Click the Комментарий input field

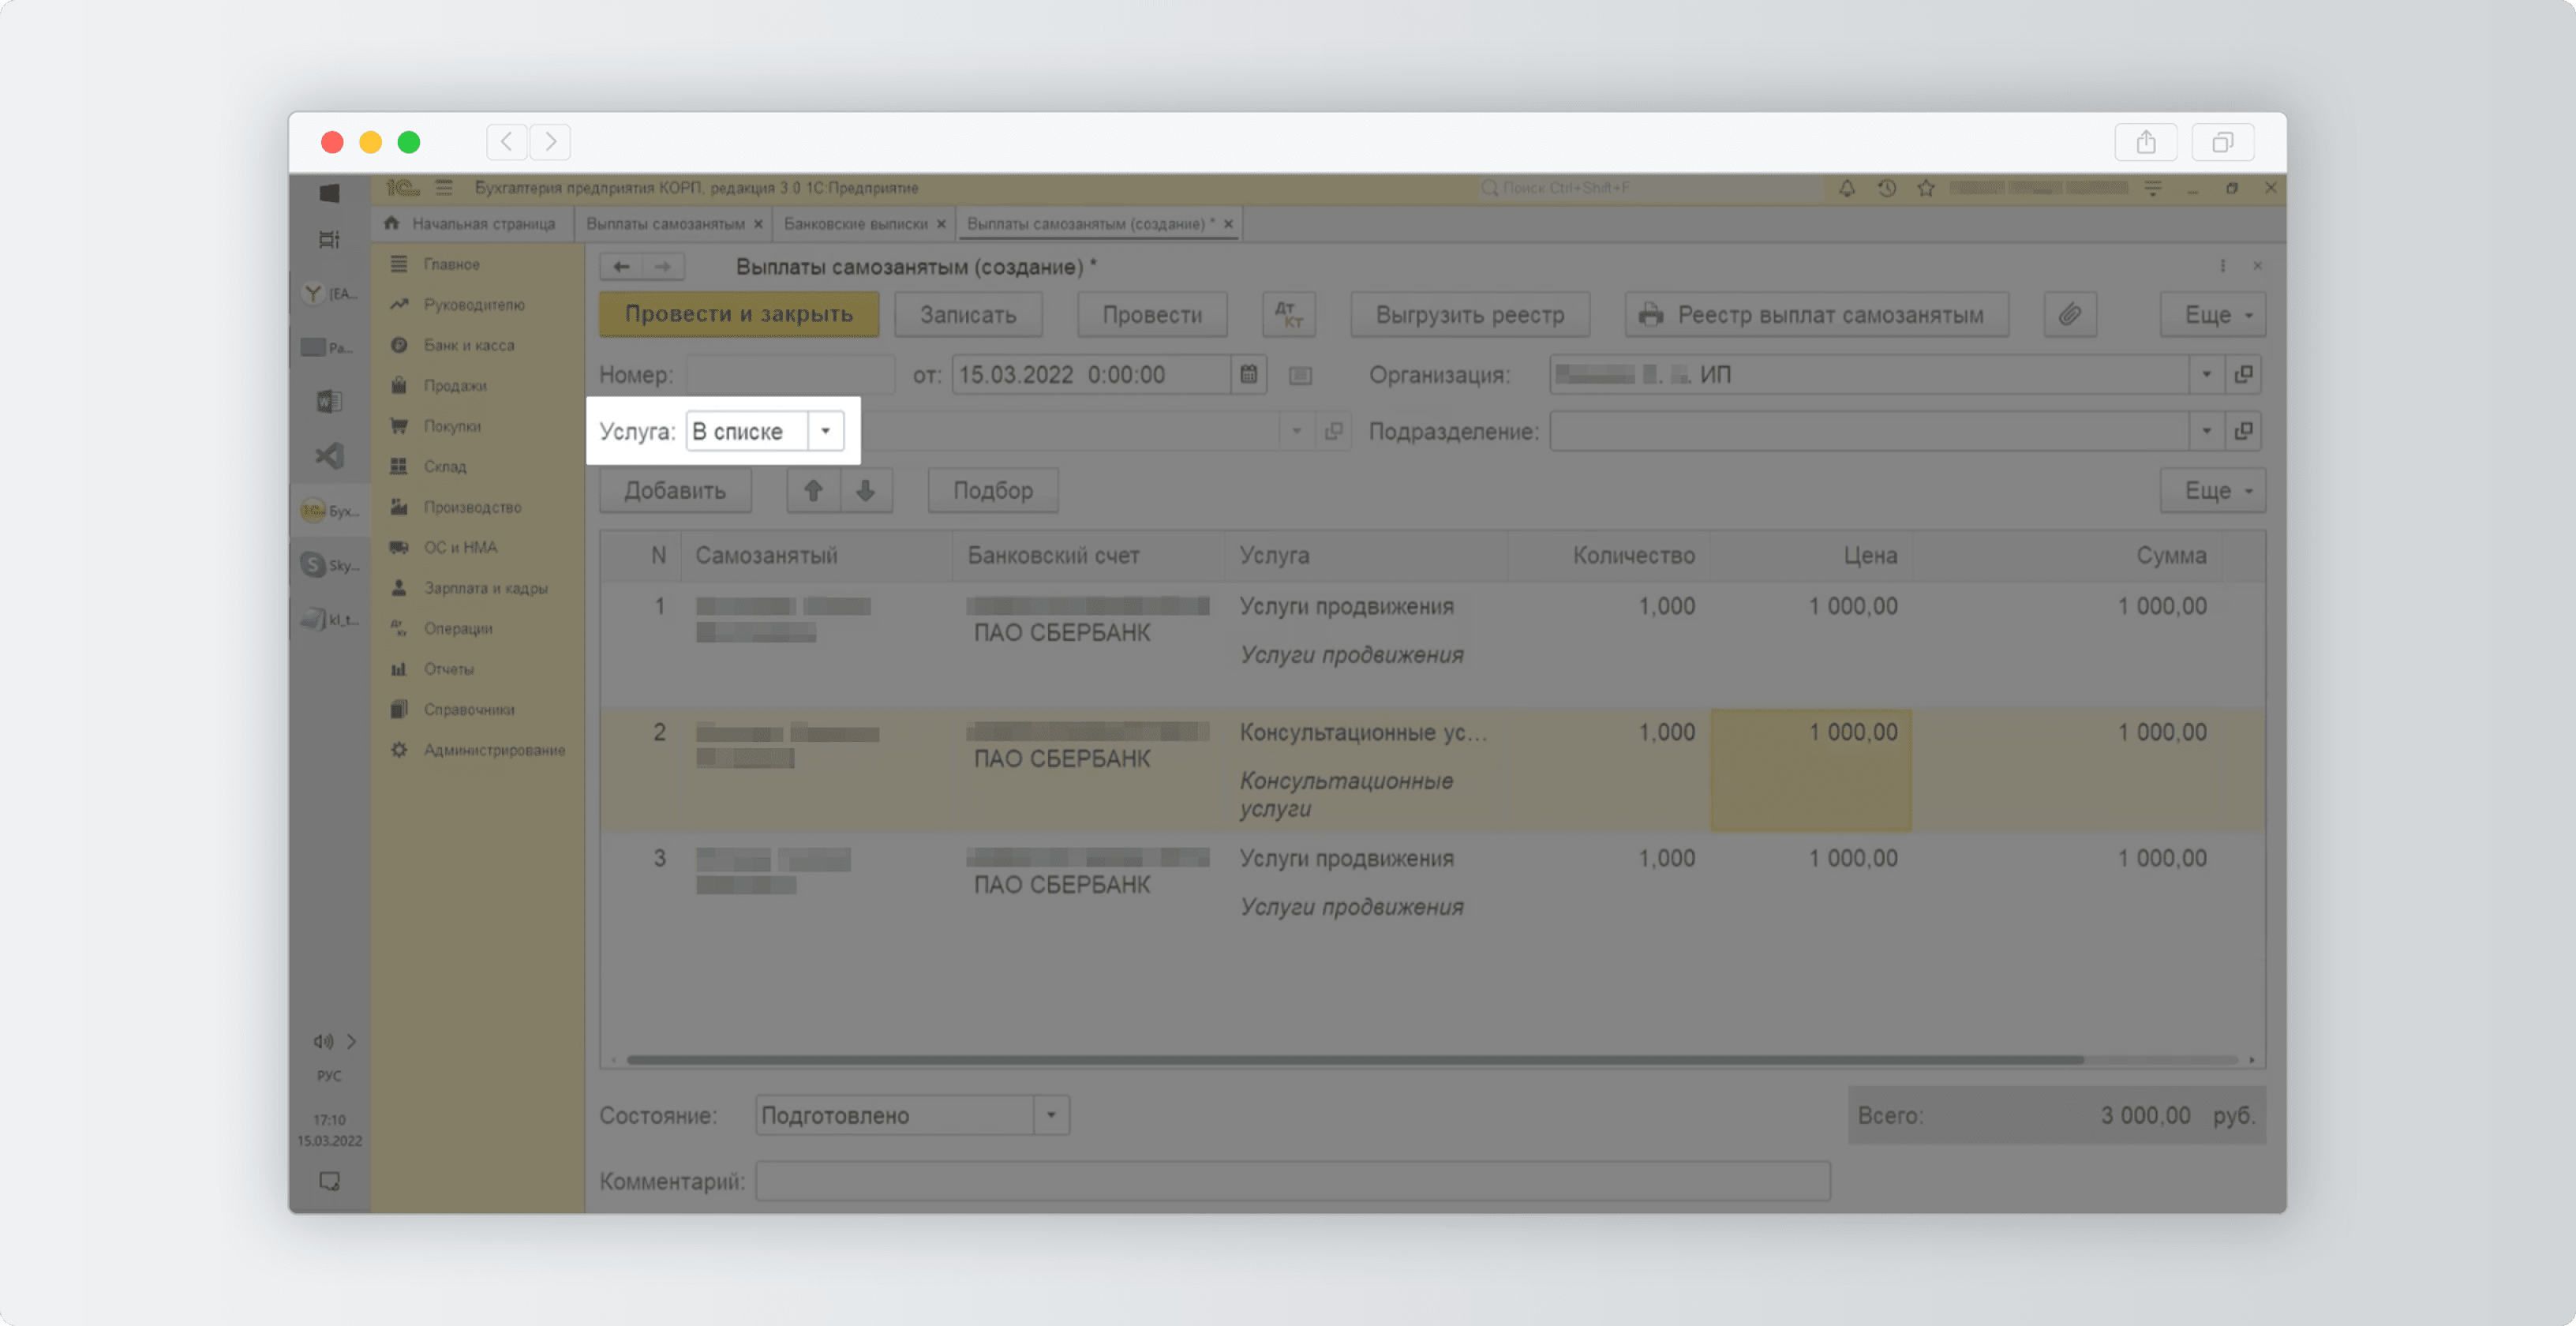tap(1293, 1181)
